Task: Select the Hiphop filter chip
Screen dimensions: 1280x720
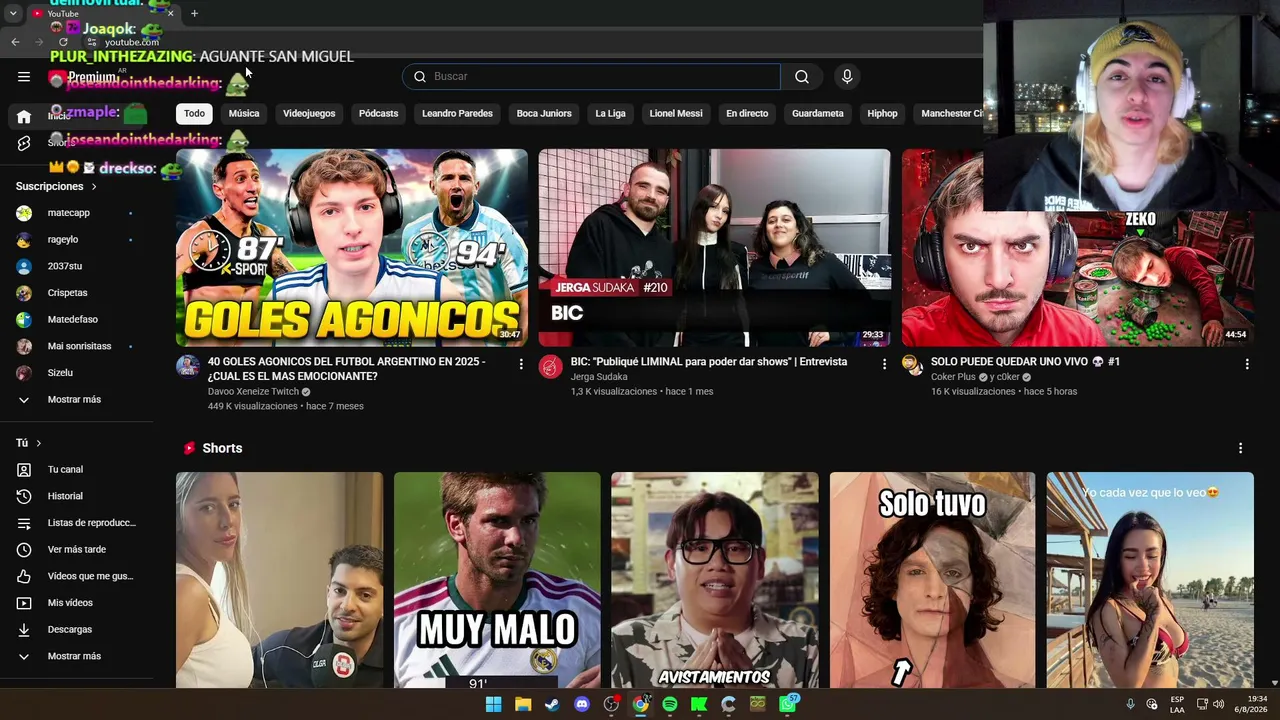Action: 882,114
